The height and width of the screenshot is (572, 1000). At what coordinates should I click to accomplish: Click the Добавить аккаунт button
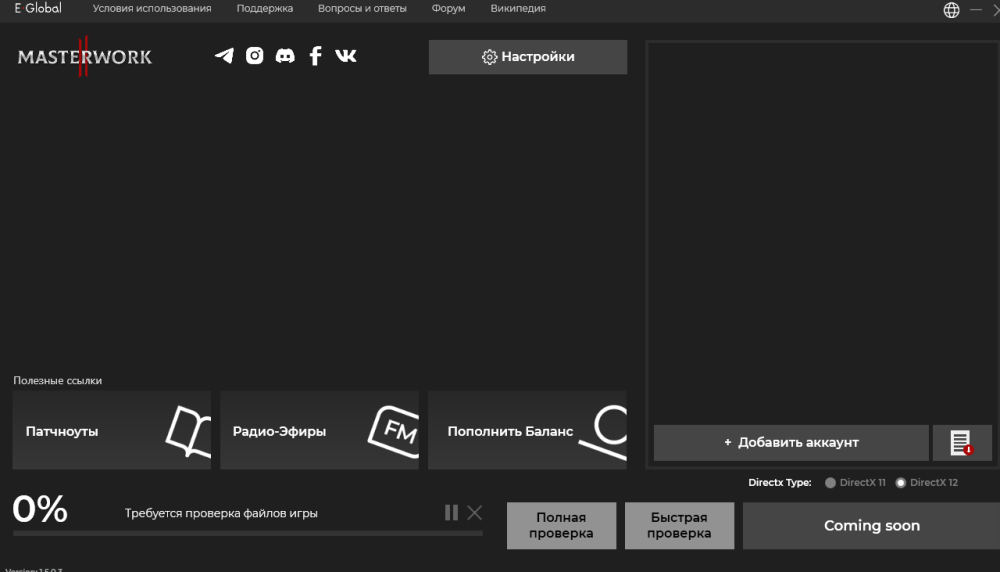[791, 443]
